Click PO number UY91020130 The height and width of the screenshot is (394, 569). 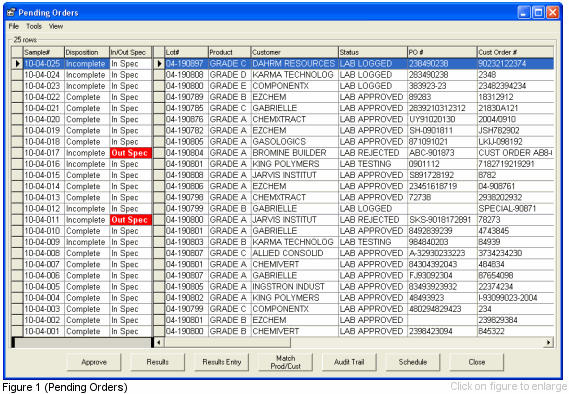(x=442, y=119)
